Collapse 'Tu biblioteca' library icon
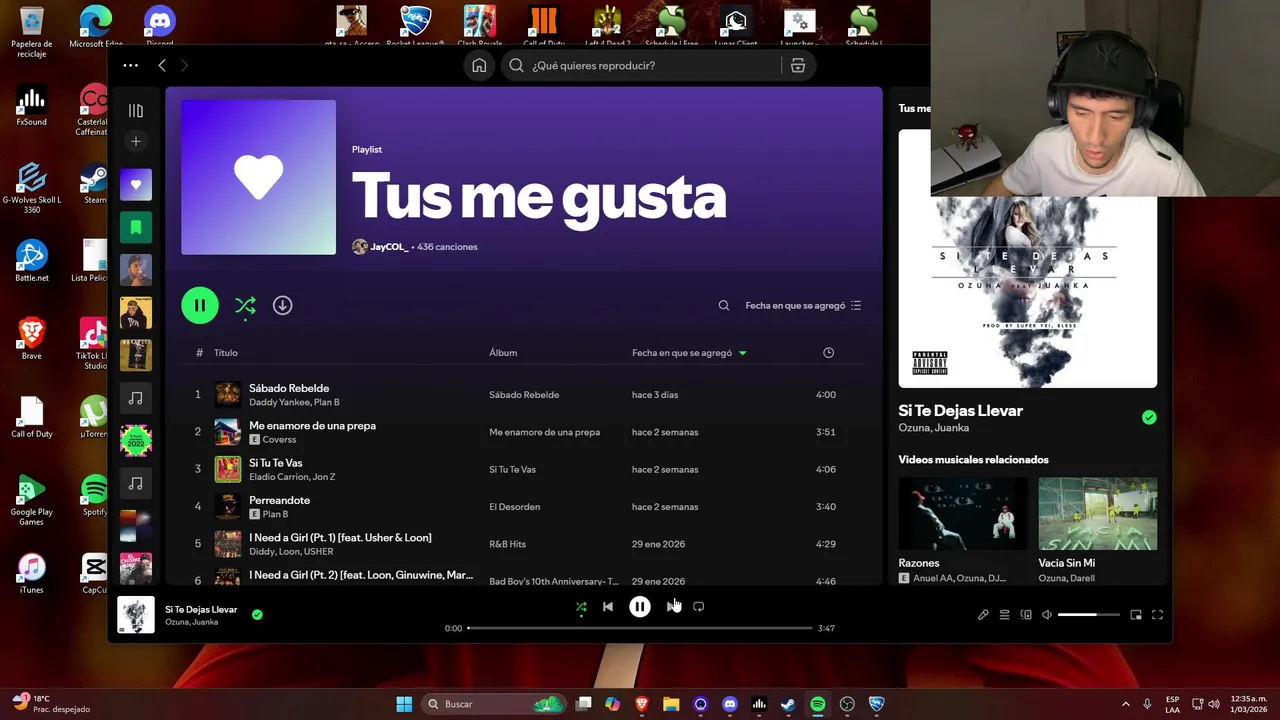Screen dimensions: 1280x720 [x=136, y=111]
